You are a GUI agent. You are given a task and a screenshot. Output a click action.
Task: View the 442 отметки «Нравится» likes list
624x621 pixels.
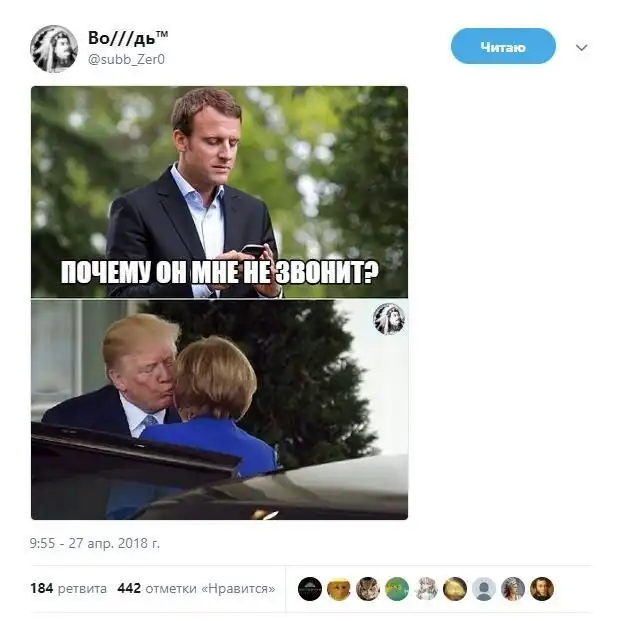coord(196,588)
